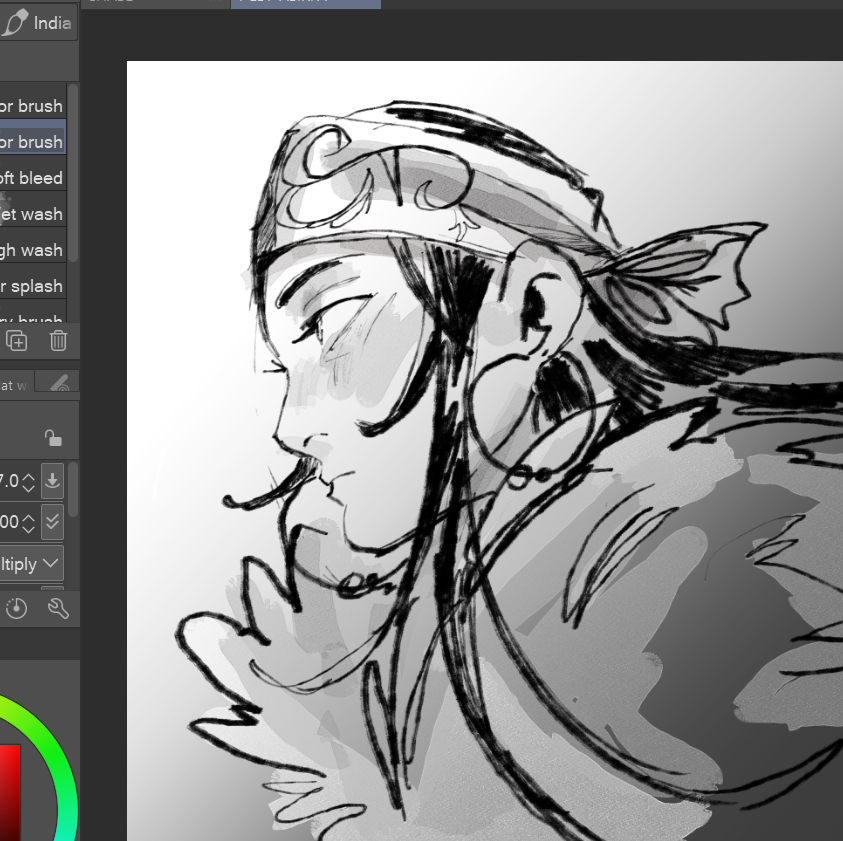This screenshot has height=841, width=843.
Task: Select the highlighted watercolor brush entry
Action: pos(32,141)
